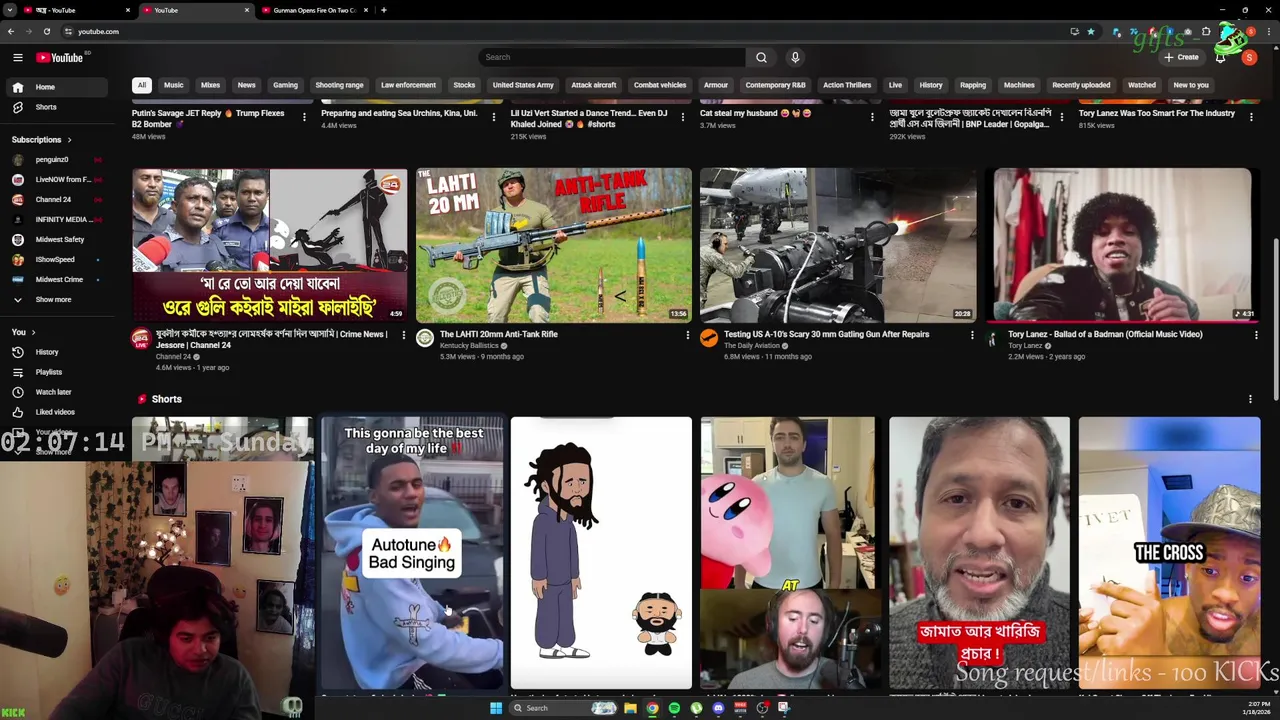Expand Show more under Subscriptions
This screenshot has height=720, width=1280.
pos(57,299)
